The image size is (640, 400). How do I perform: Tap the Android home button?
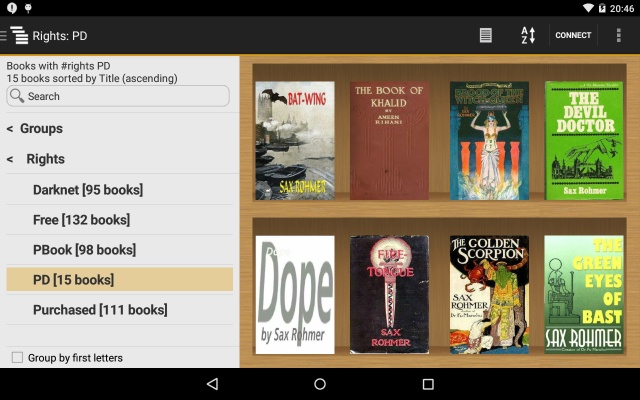point(320,384)
